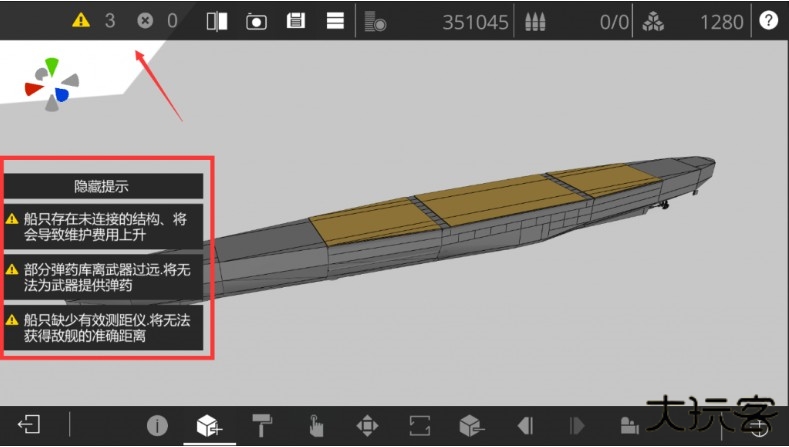Open the help question mark button
Viewport: 789px width, 447px height.
click(x=768, y=20)
